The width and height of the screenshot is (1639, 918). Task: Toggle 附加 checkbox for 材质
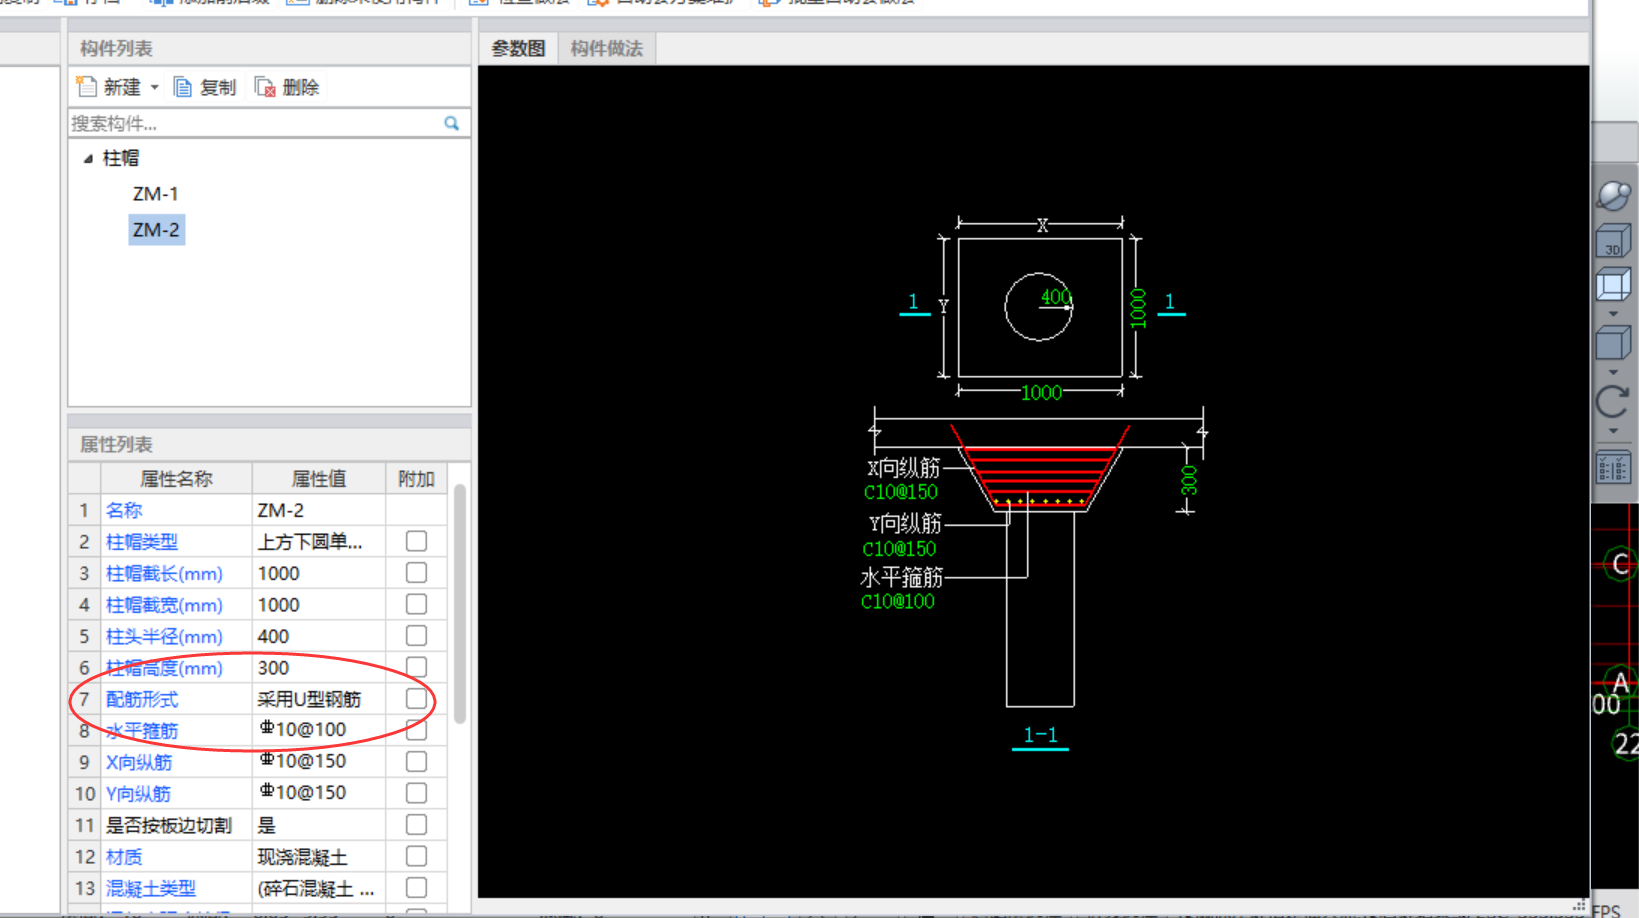[416, 857]
